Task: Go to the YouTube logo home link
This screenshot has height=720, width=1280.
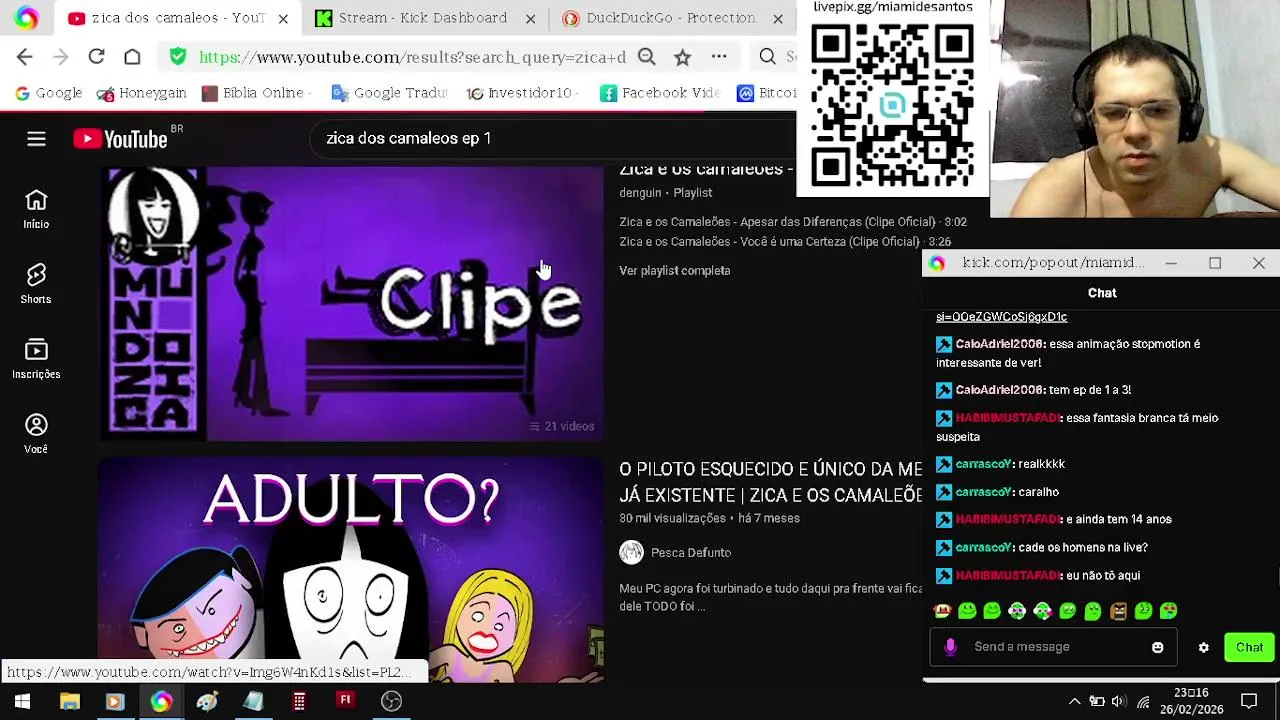Action: click(121, 139)
